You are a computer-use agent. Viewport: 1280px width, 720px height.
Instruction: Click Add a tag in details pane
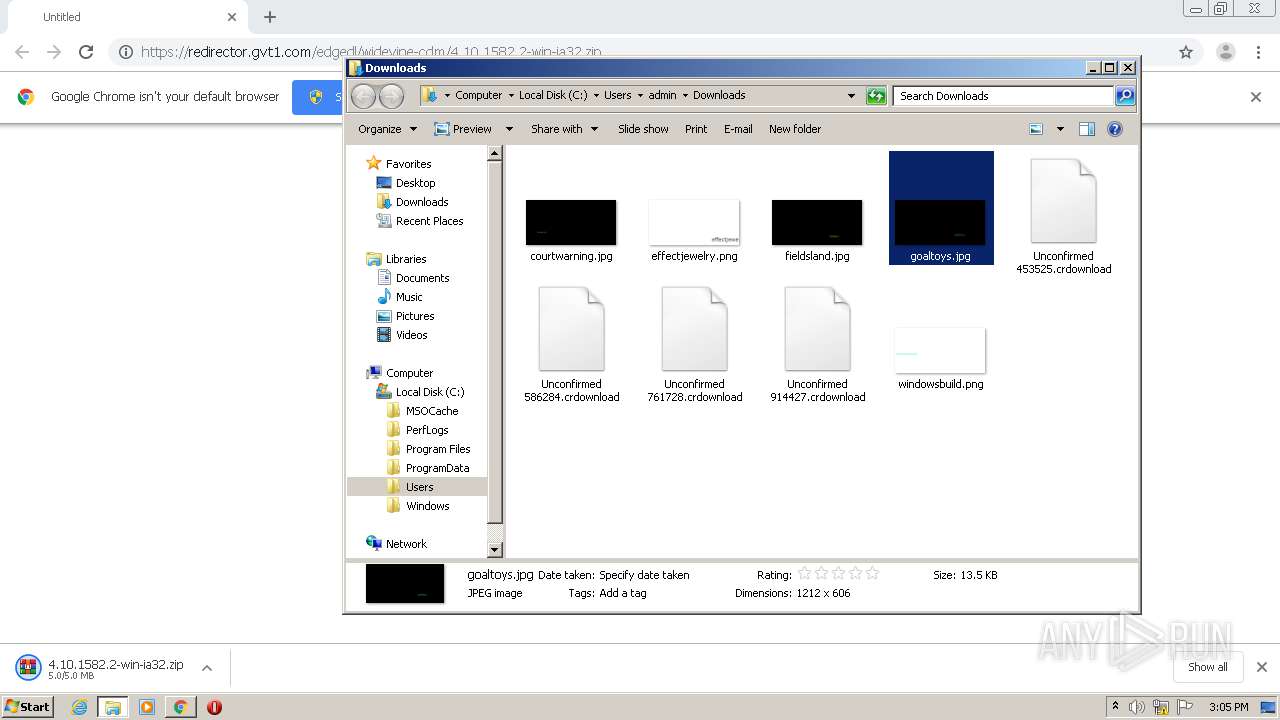[622, 593]
